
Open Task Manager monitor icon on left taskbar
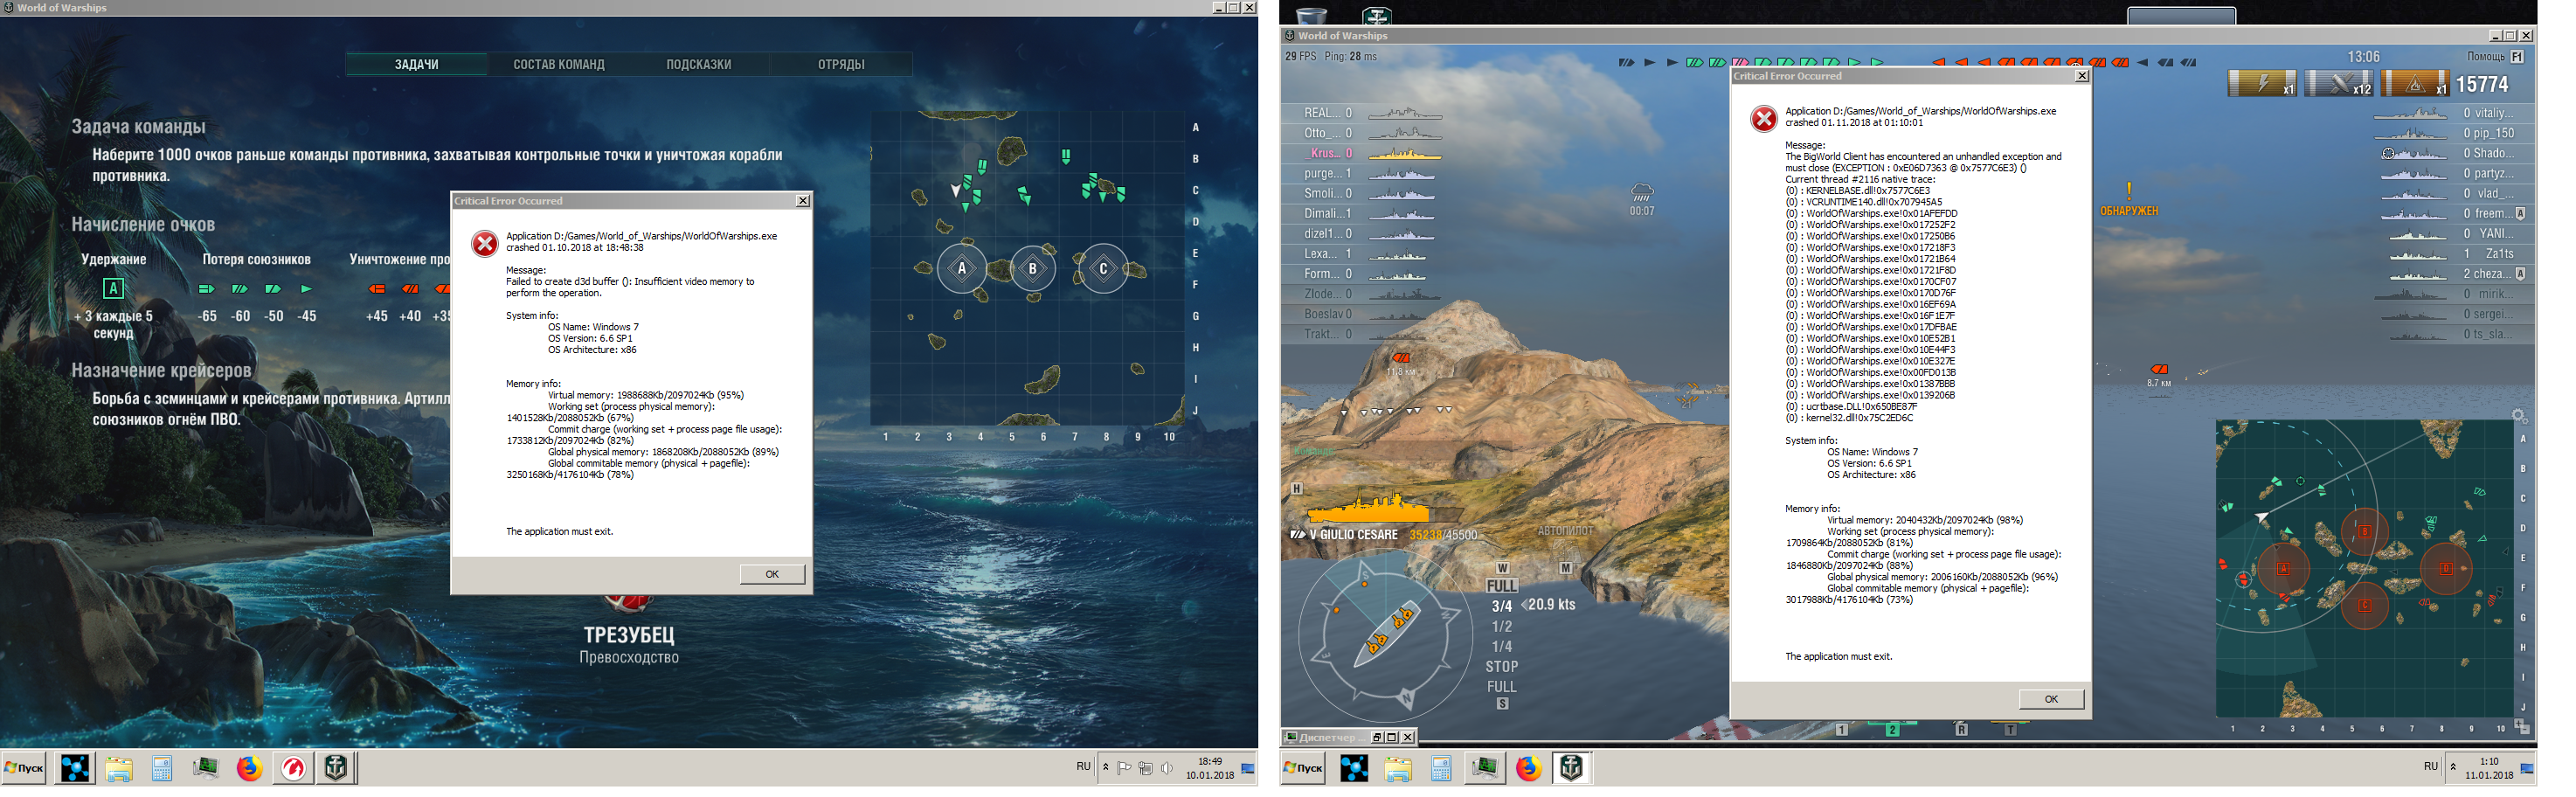[206, 768]
